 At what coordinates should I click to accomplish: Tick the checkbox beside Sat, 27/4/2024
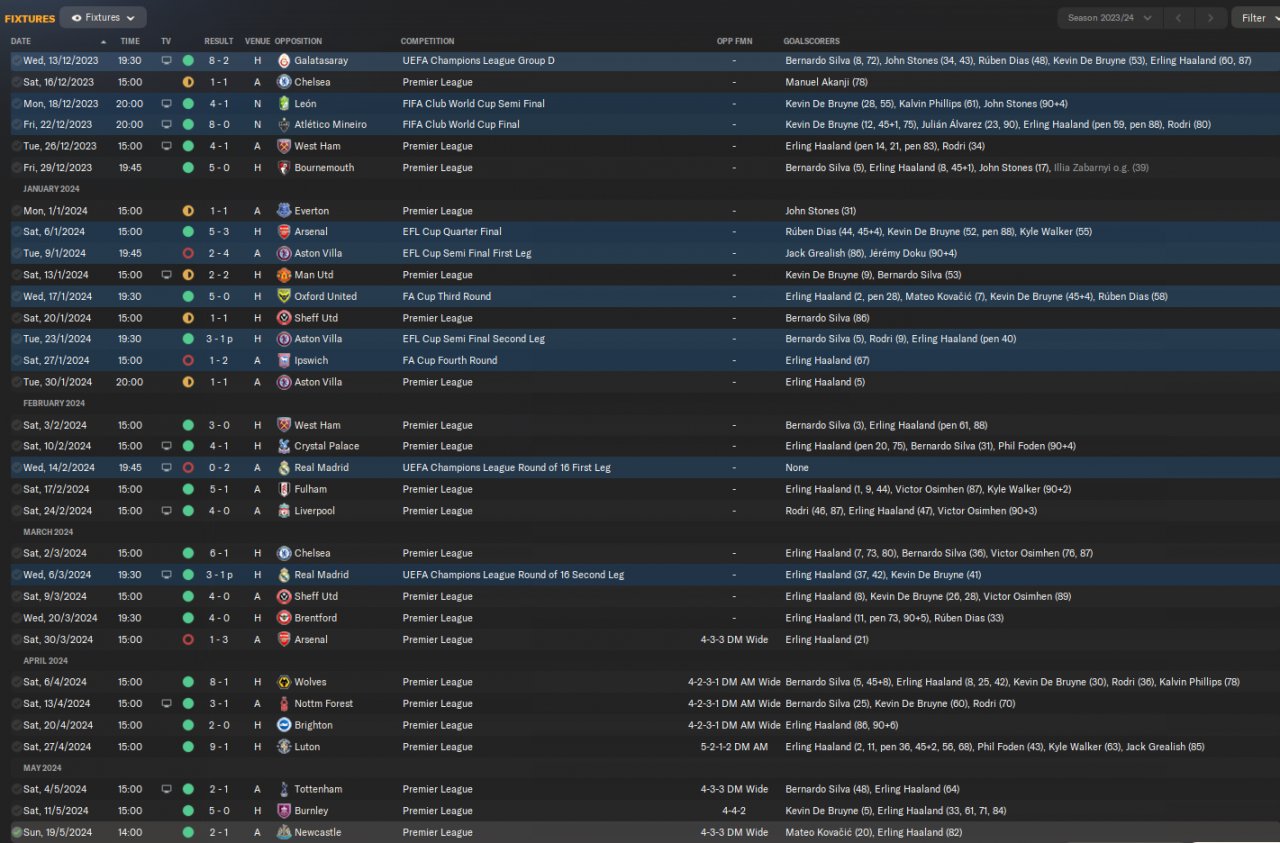tap(16, 747)
